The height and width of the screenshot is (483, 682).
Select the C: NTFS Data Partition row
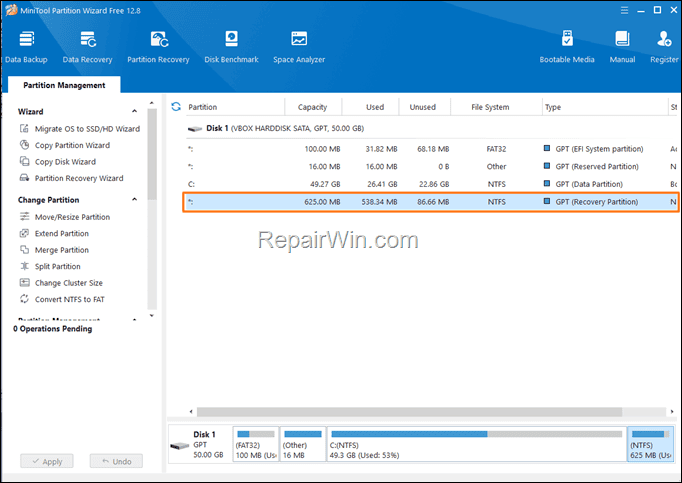(x=431, y=184)
